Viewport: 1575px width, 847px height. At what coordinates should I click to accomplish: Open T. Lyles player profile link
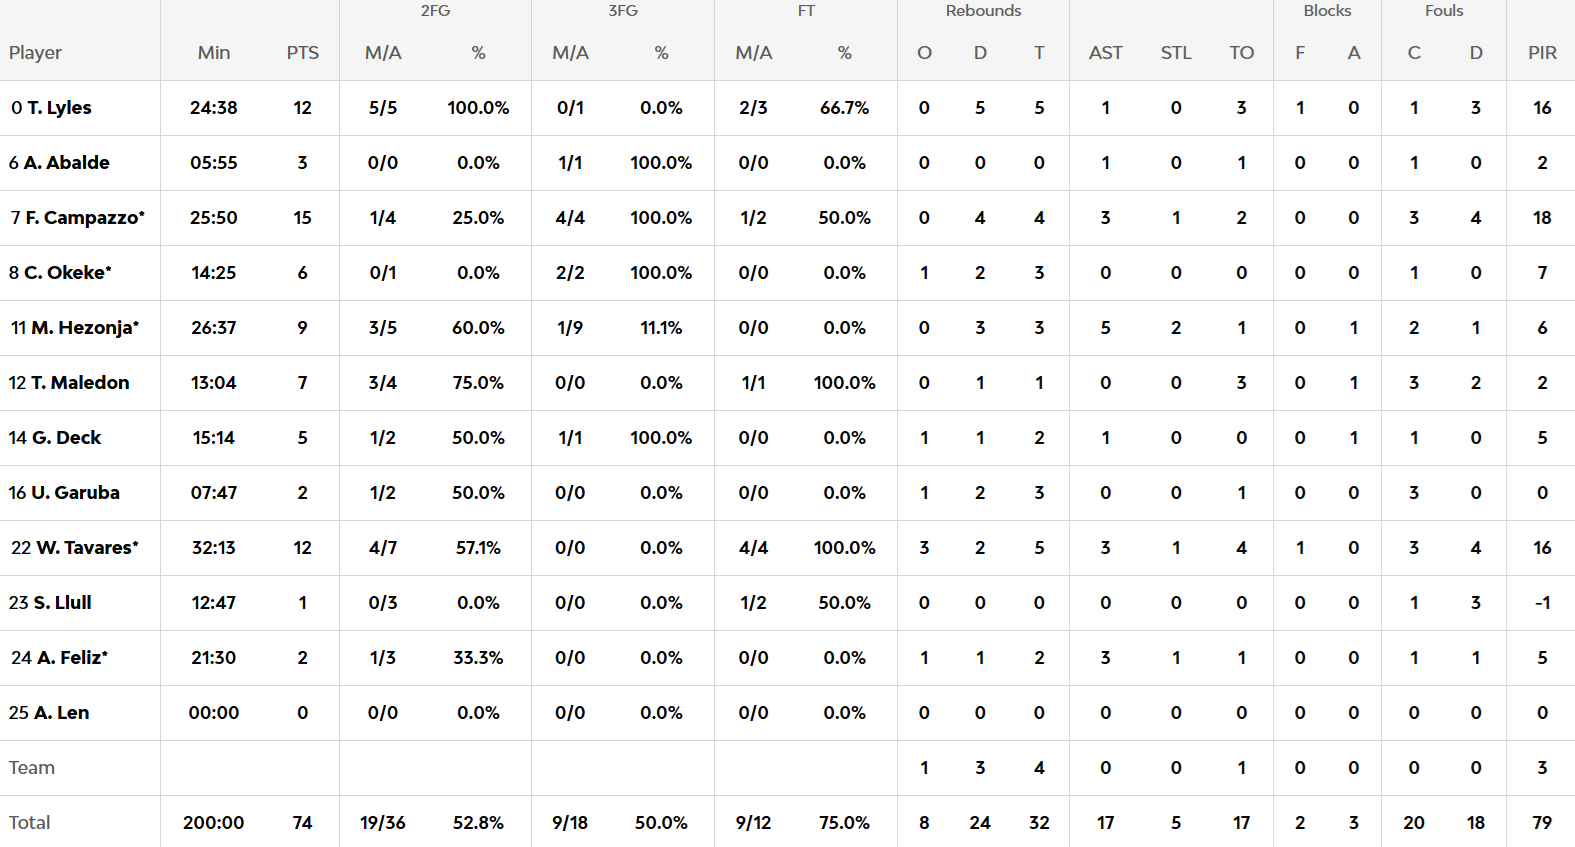59,108
